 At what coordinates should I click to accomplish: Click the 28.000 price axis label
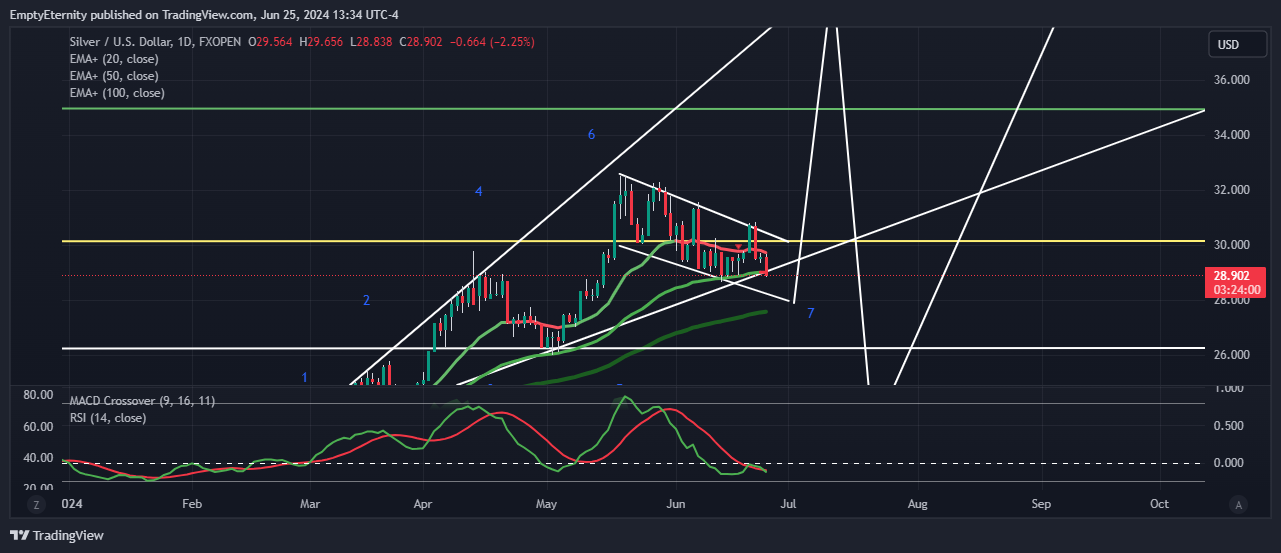tap(1231, 300)
